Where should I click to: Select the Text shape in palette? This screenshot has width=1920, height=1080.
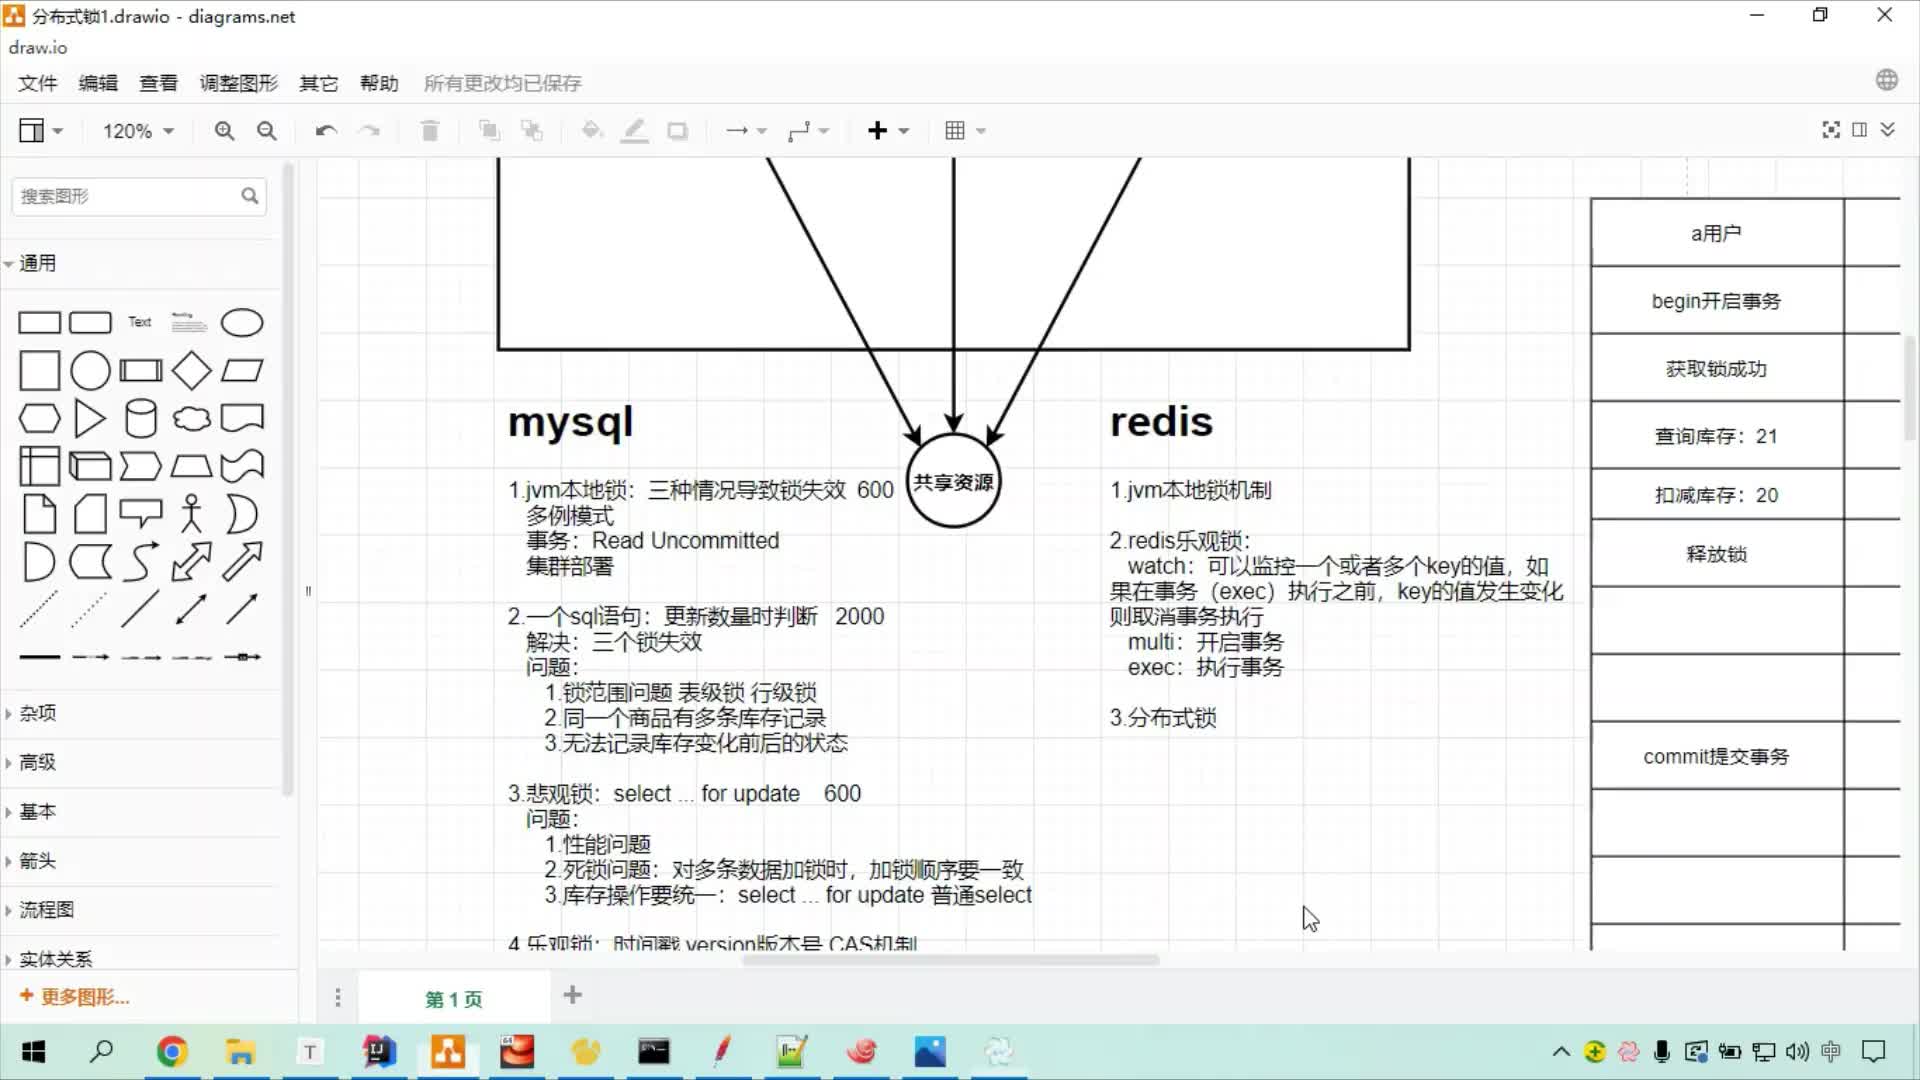point(140,322)
